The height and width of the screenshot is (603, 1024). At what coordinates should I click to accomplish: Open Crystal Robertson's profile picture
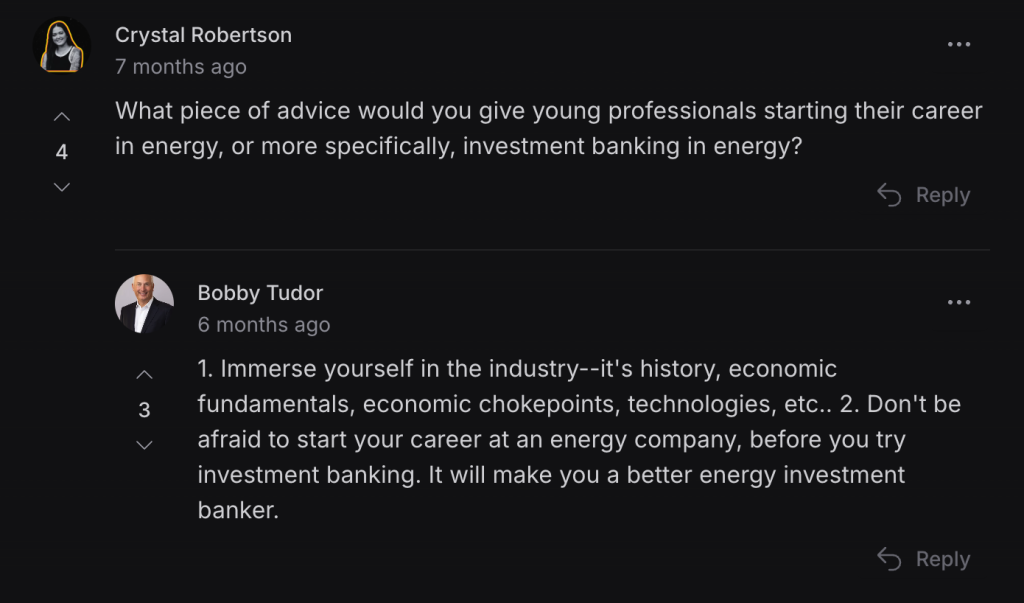[62, 46]
